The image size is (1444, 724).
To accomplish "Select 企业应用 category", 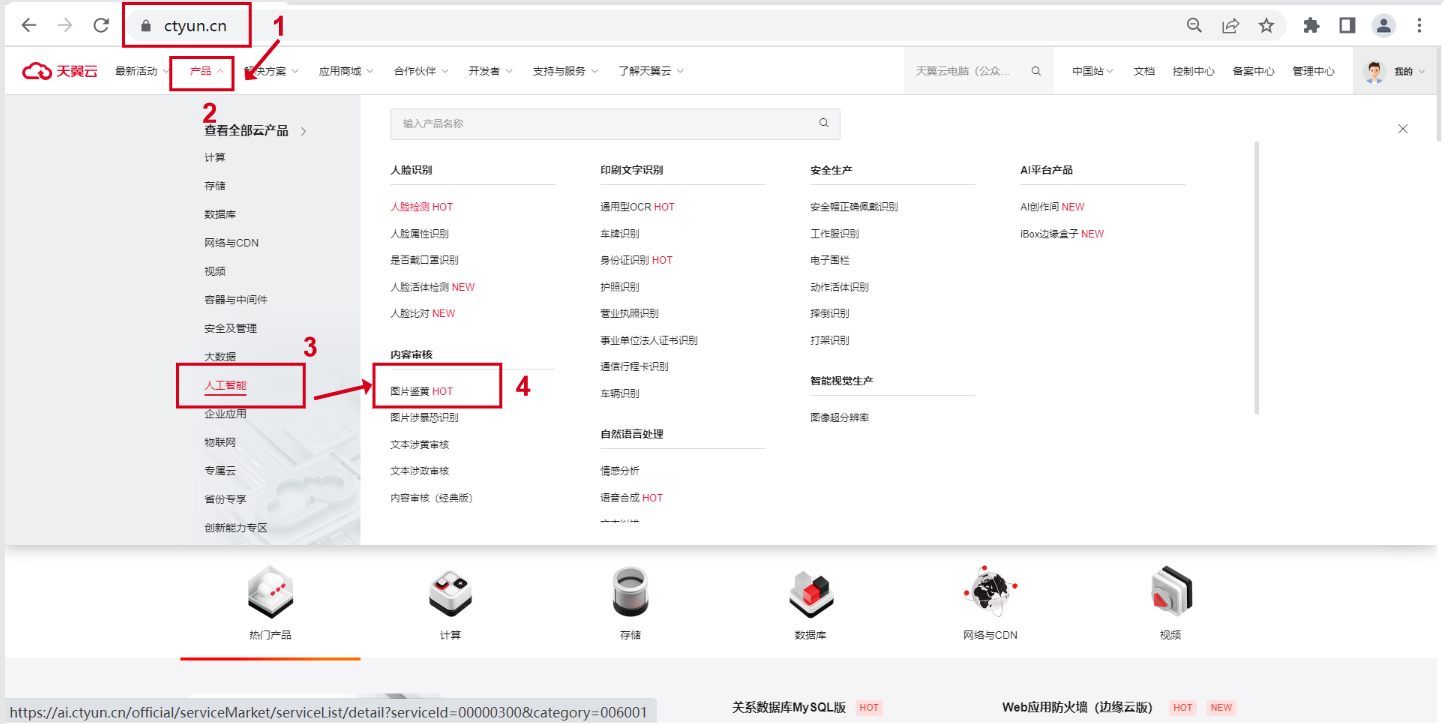I will point(225,413).
